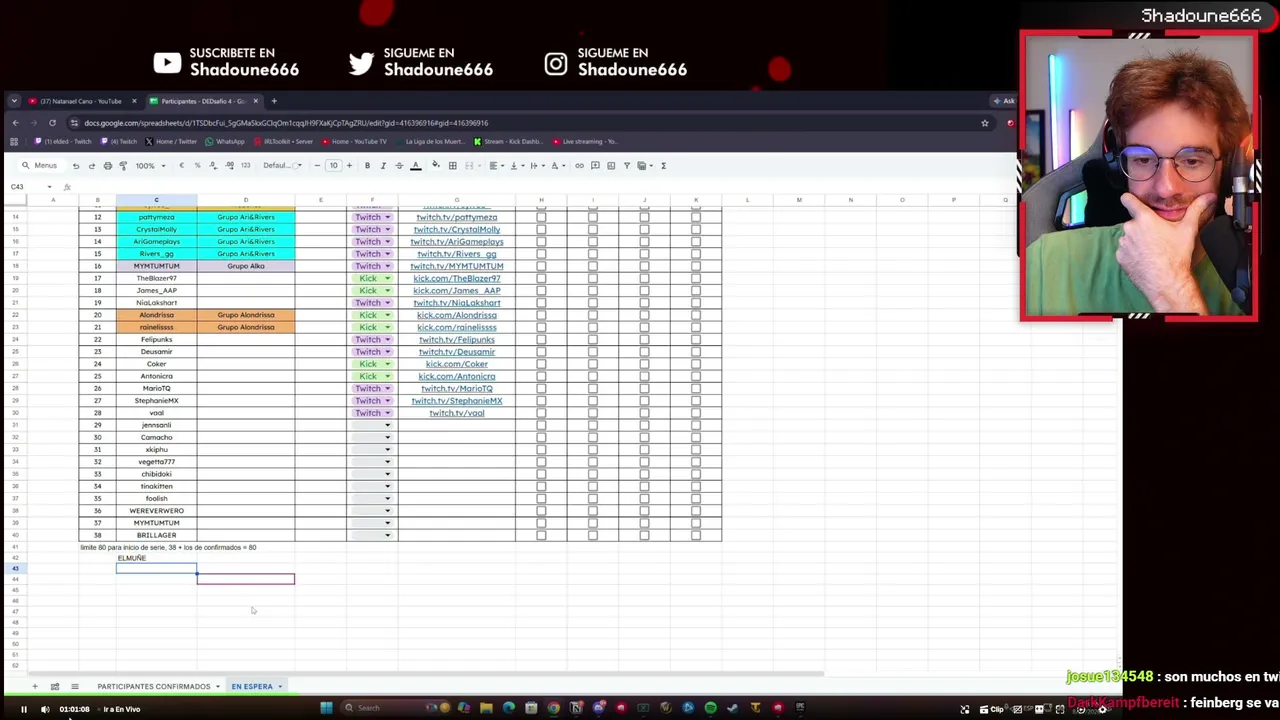
Task: Insert a comment from the toolbar
Action: (595, 166)
